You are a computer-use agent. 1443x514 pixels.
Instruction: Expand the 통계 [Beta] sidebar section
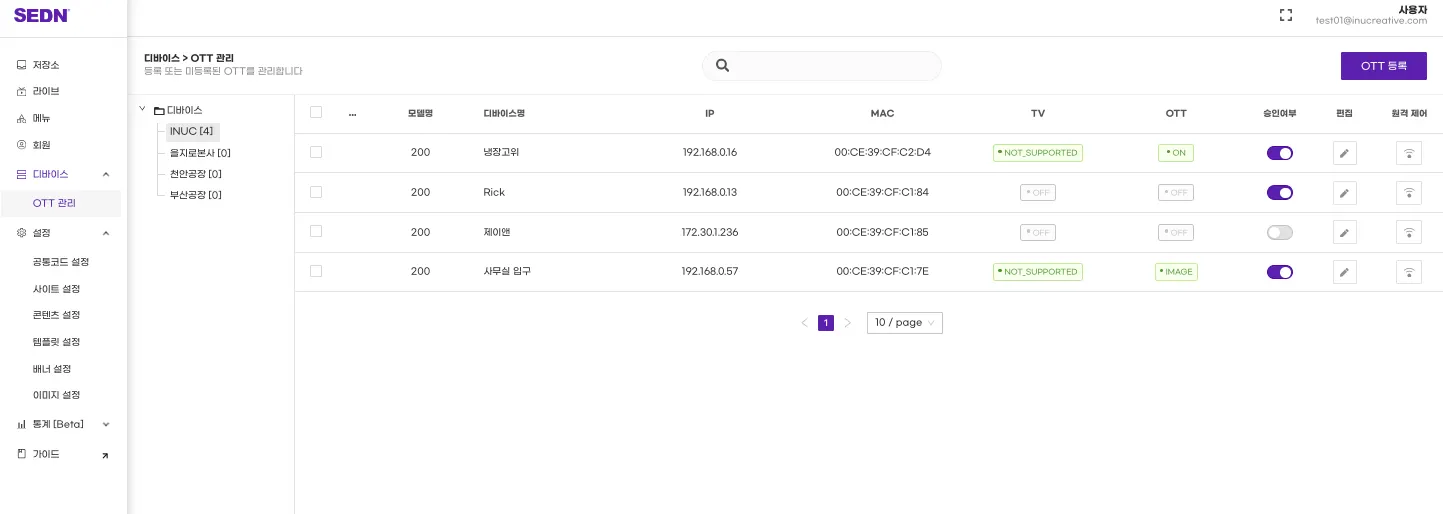106,424
